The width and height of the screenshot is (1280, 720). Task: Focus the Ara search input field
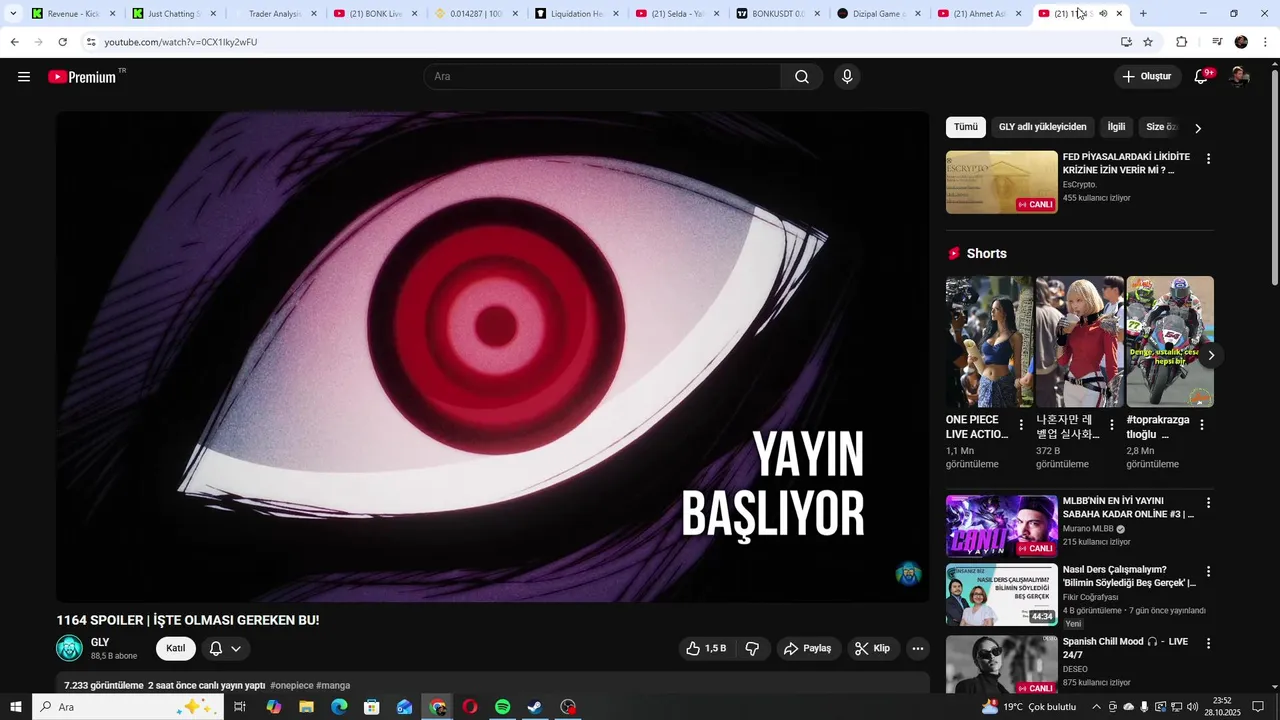click(602, 77)
